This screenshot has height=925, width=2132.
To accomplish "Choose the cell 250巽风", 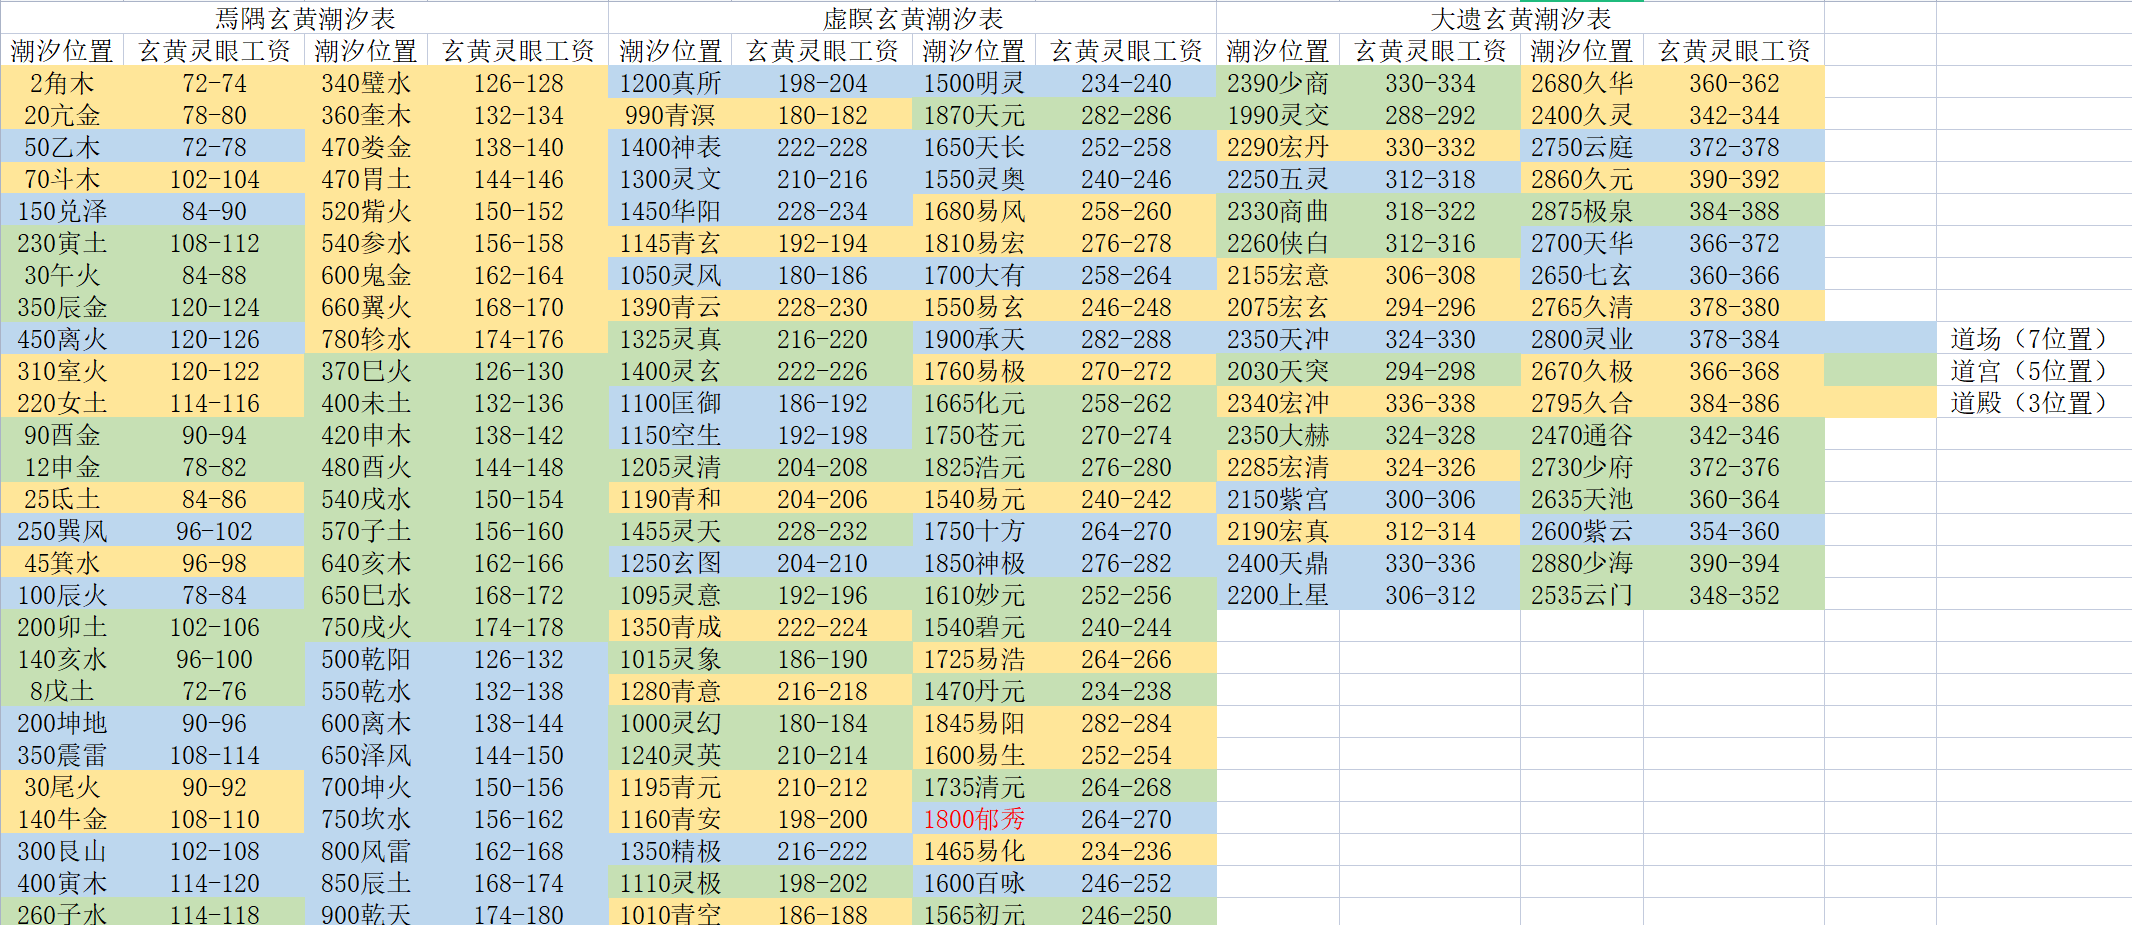I will [x=63, y=530].
